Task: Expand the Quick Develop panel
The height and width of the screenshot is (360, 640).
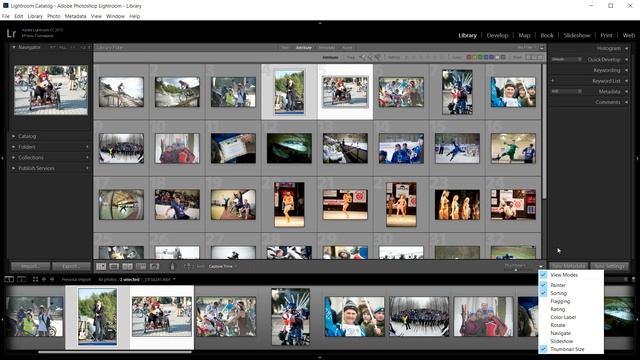Action: 627,60
